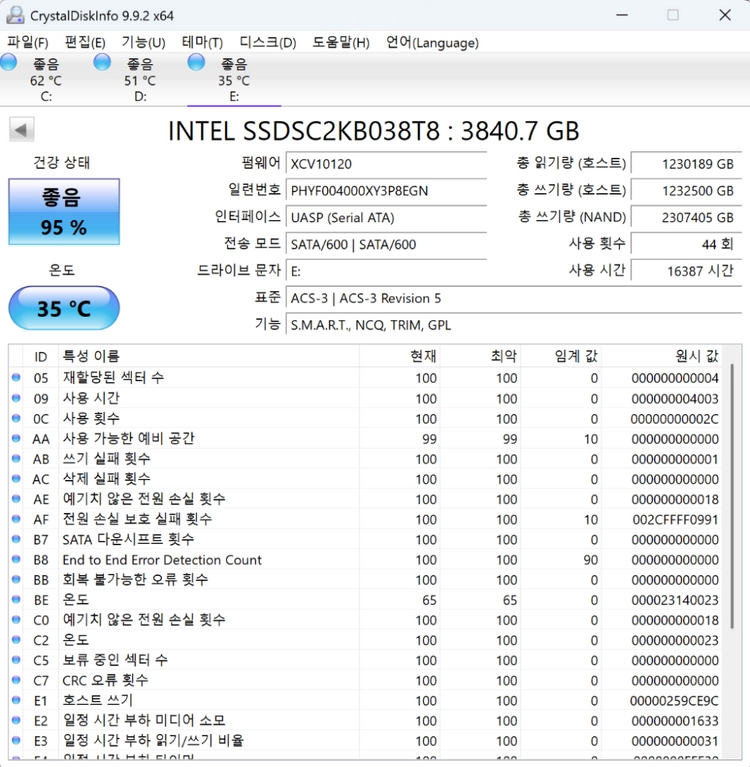Screen dimensions: 750x767
Task: Click raw value 00000259CE9C
Action: point(674,700)
